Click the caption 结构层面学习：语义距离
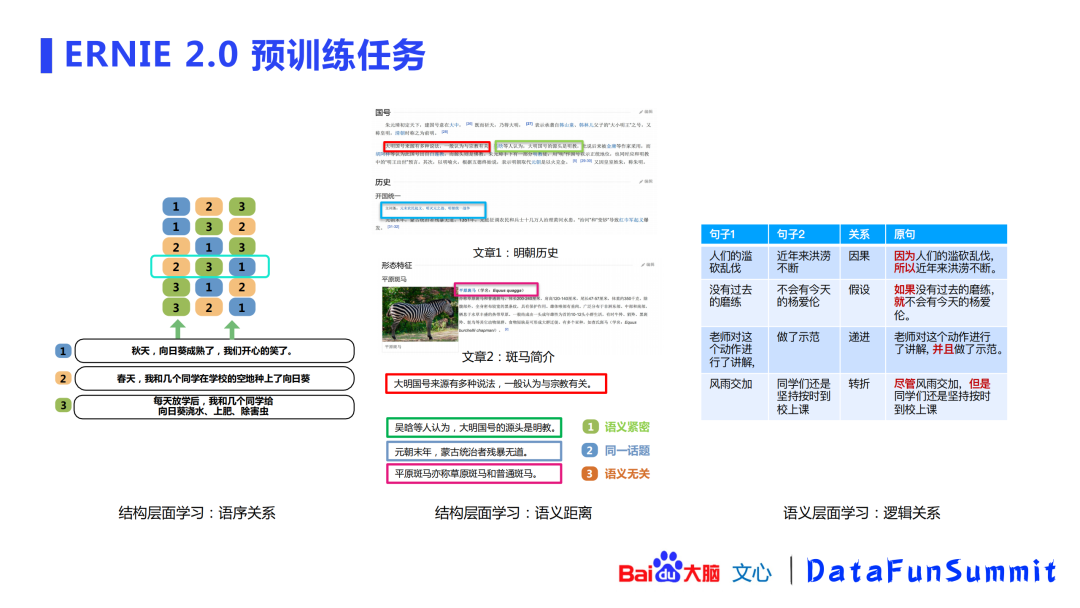 (x=513, y=513)
